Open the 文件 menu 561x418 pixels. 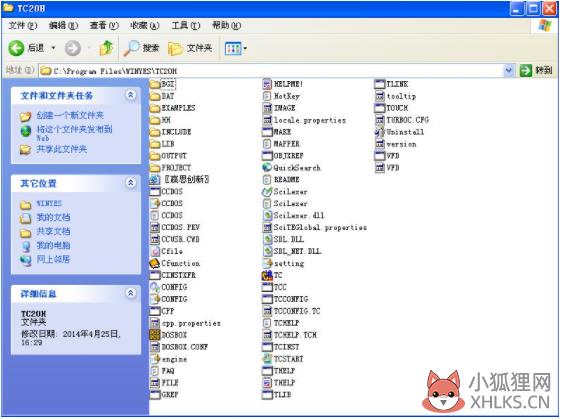pos(23,25)
